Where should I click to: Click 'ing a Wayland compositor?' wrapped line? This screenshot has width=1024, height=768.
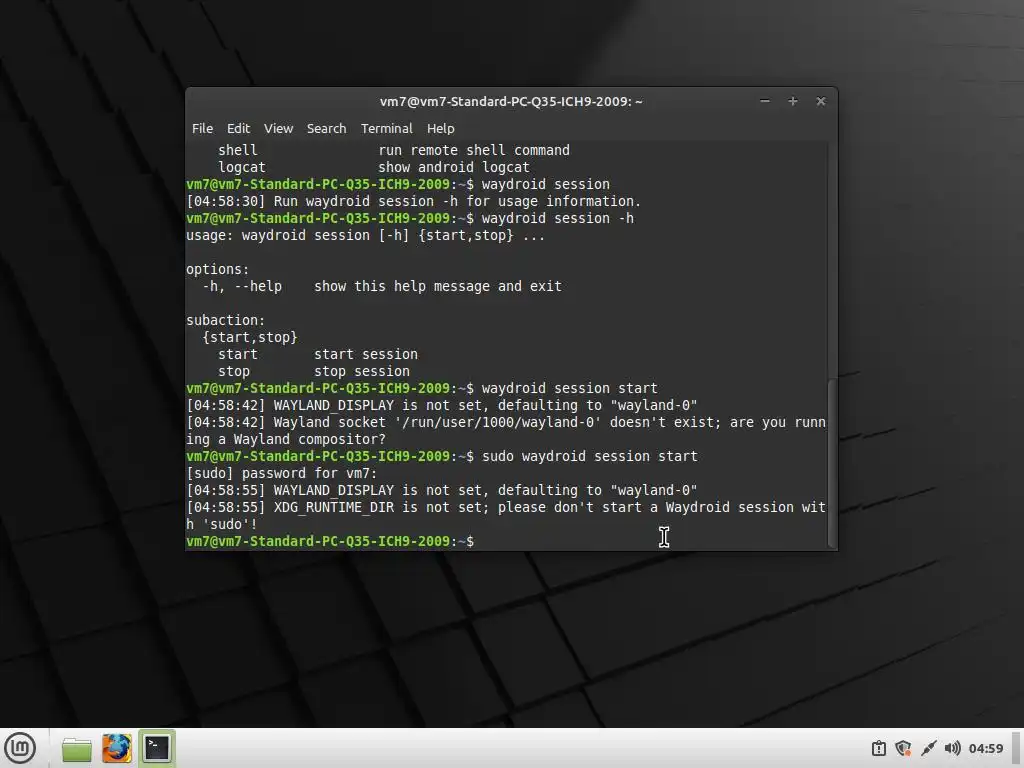(286, 439)
